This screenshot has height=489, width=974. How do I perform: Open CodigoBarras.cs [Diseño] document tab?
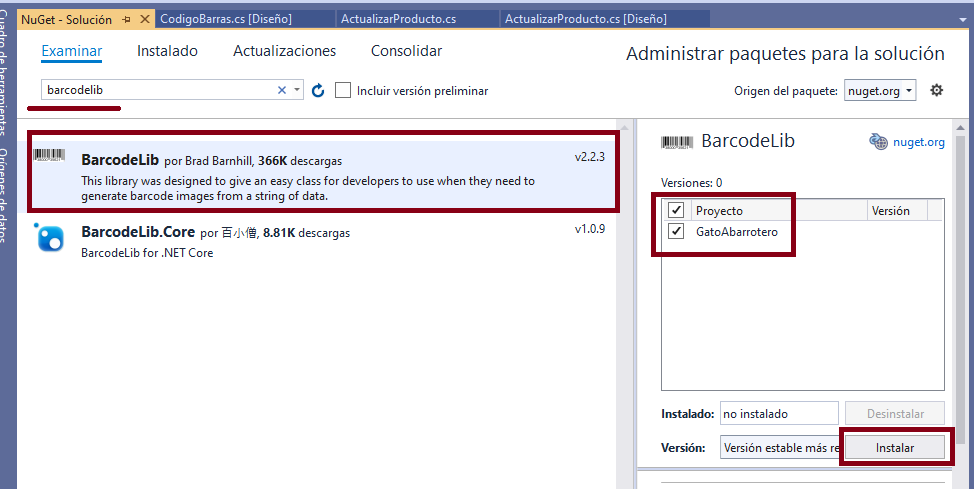pos(245,19)
